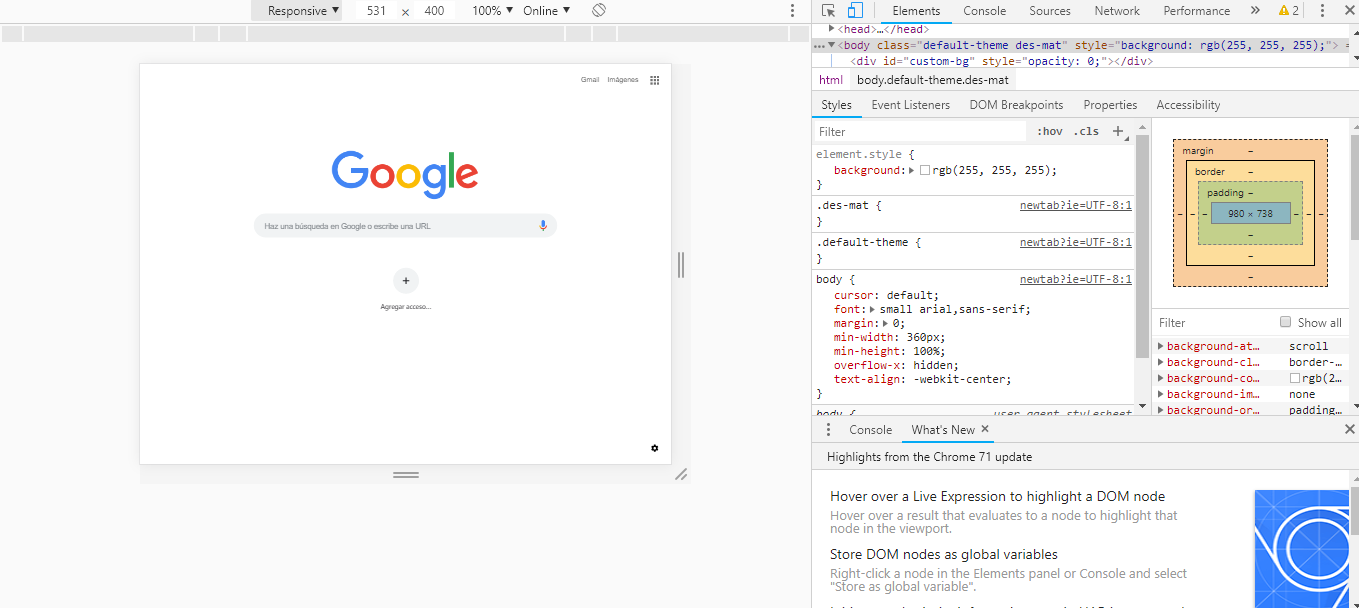
Task: Open the Online throttling dropdown
Action: click(547, 11)
